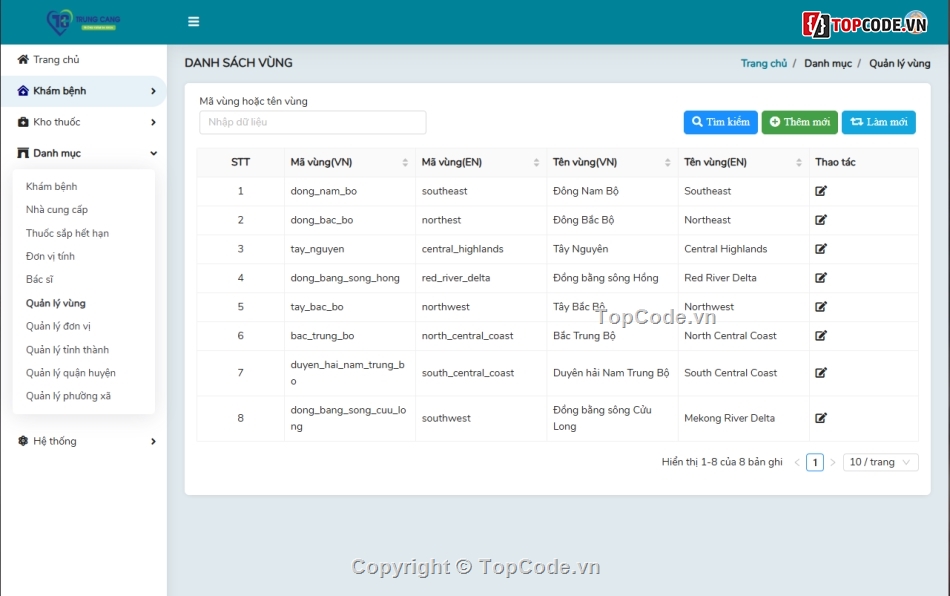
Task: Open Quản lý tỉnh thành menu item
Action: (67, 349)
